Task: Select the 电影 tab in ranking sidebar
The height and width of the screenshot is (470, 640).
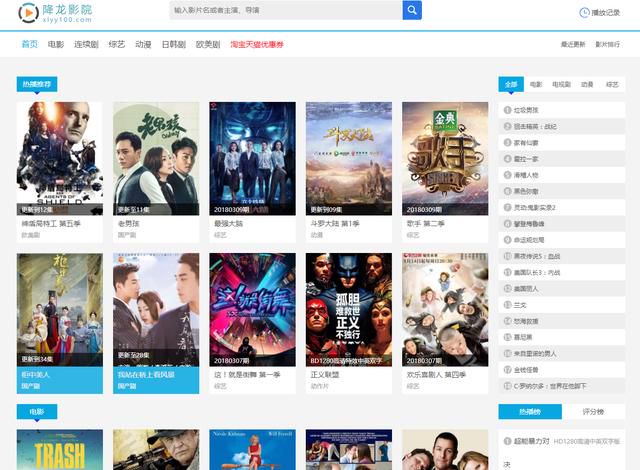Action: point(536,84)
